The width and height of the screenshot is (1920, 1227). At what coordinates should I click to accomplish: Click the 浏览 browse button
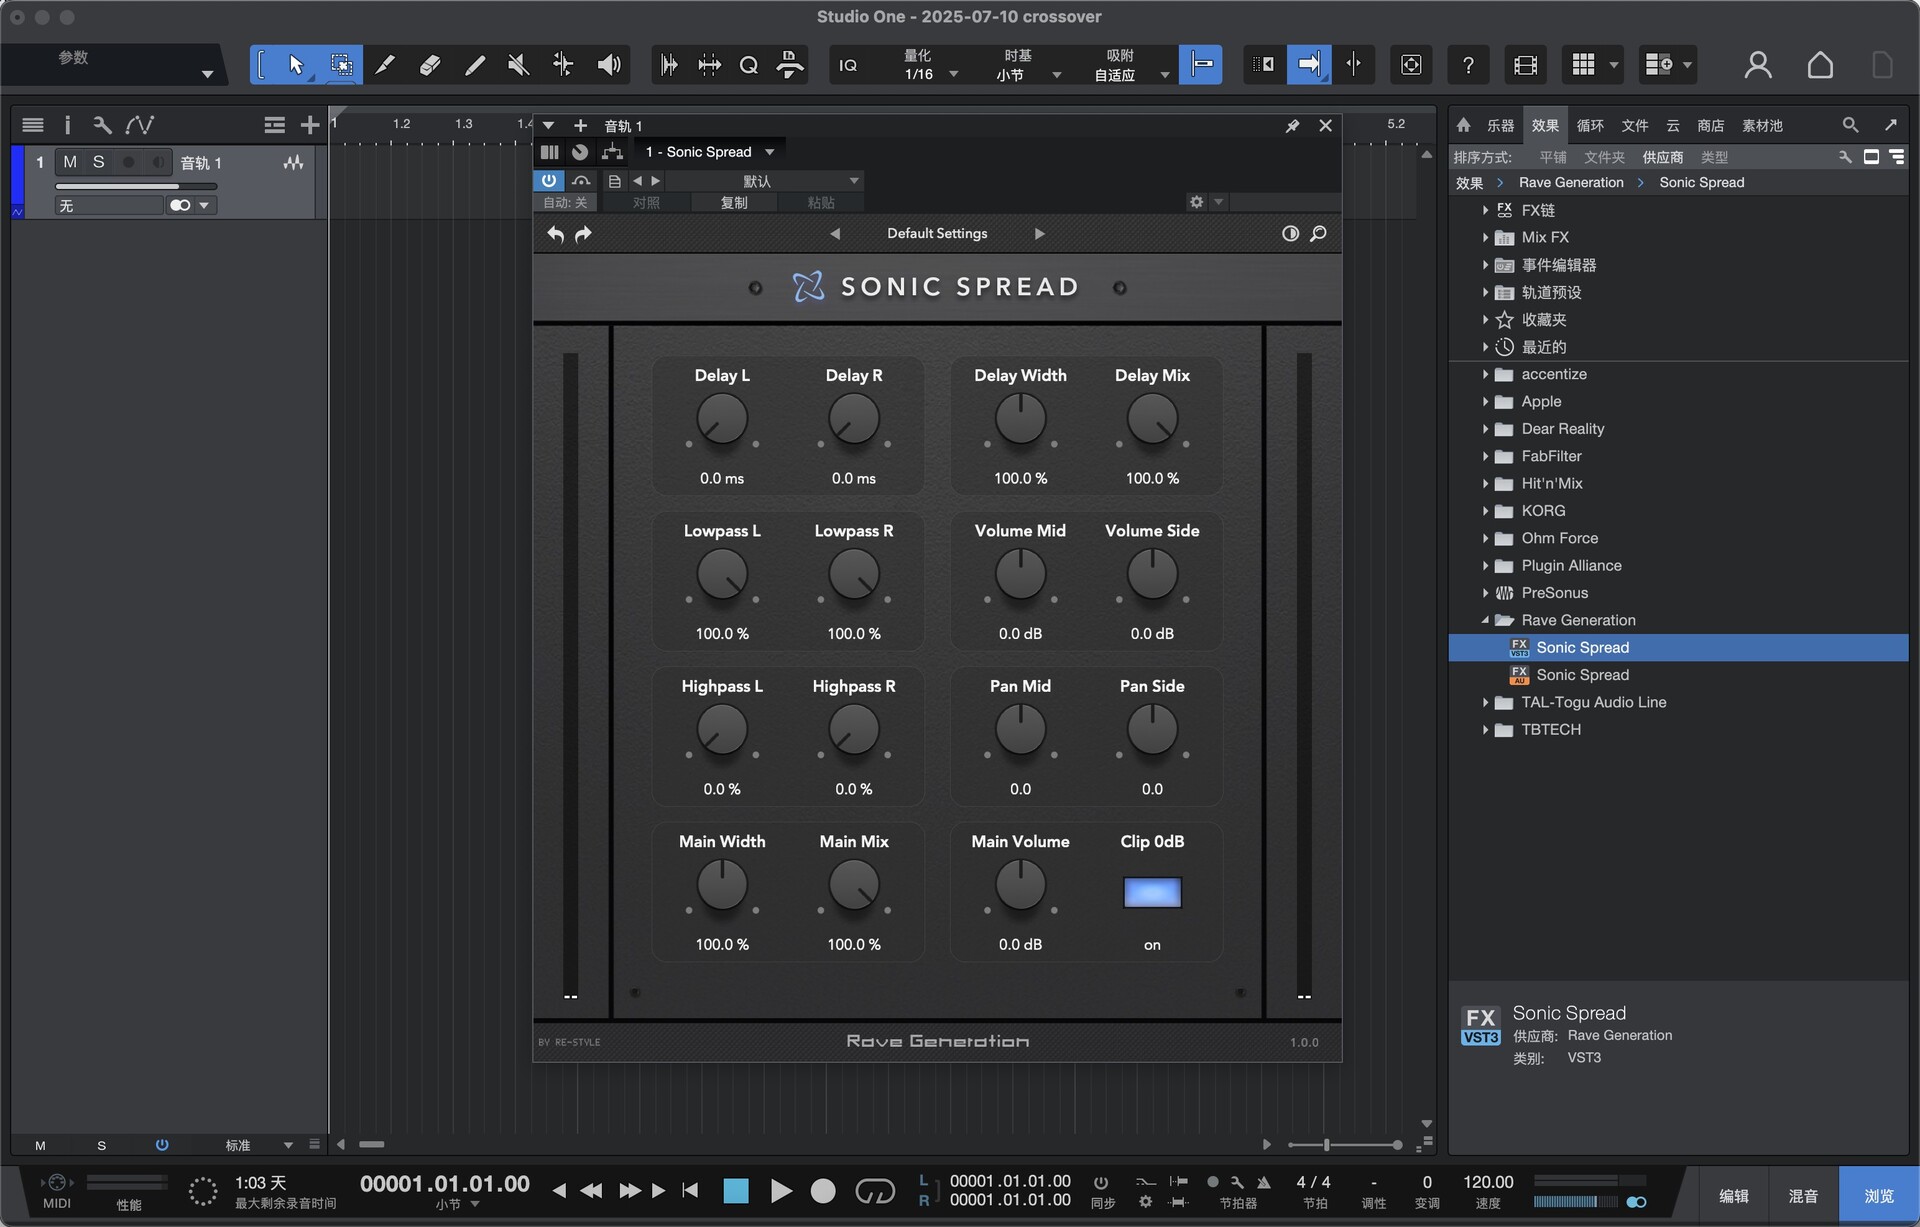pos(1879,1196)
